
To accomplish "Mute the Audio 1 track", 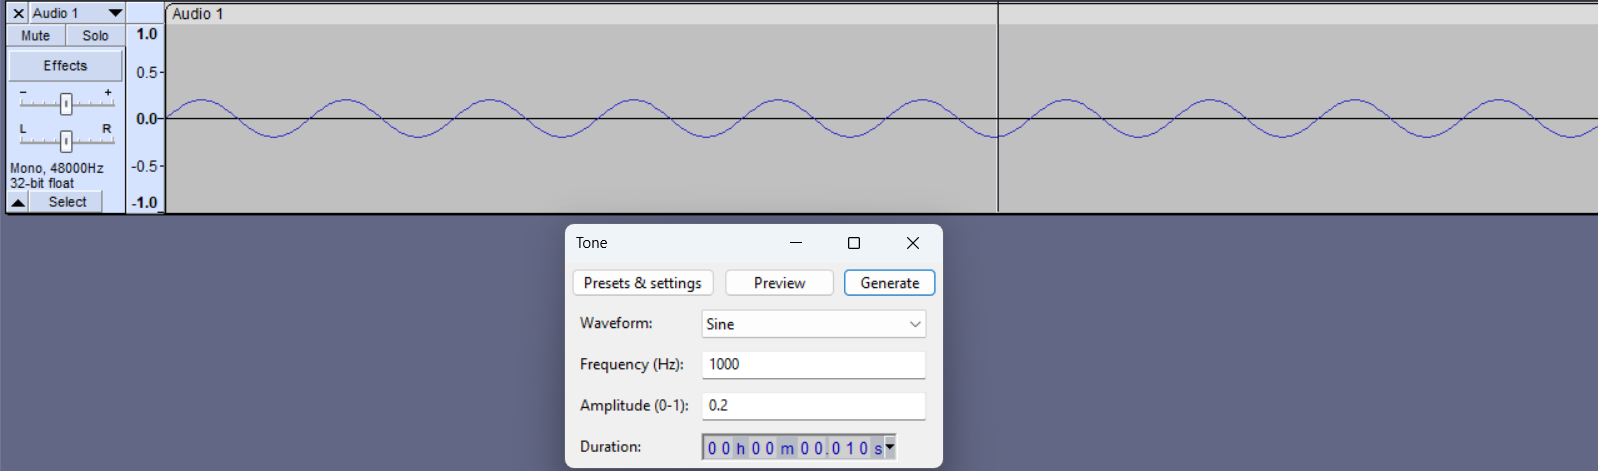I will click(36, 35).
